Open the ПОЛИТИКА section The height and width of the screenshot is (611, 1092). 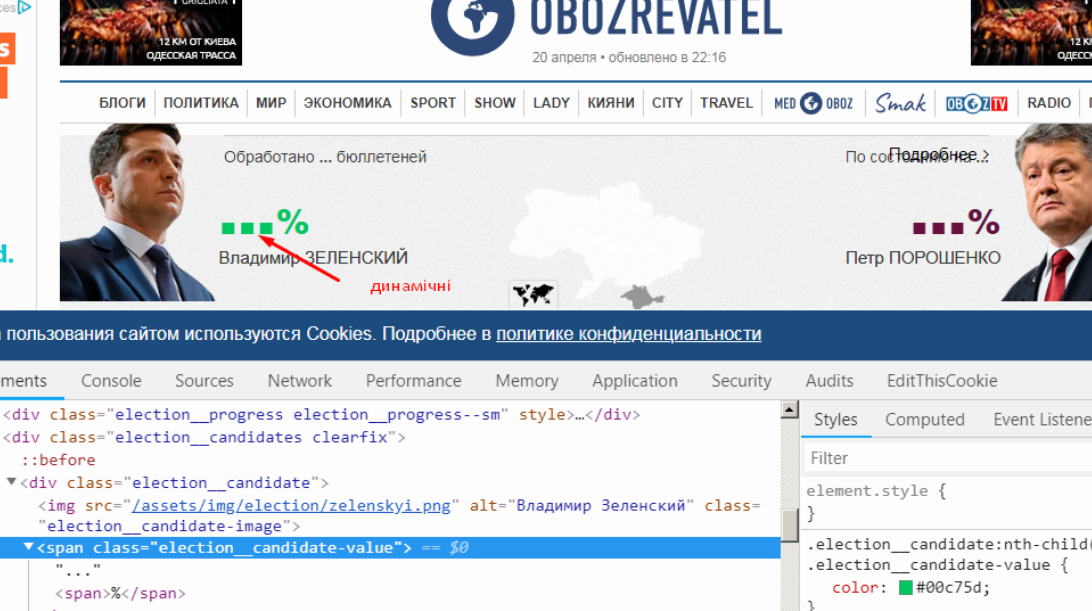[201, 103]
